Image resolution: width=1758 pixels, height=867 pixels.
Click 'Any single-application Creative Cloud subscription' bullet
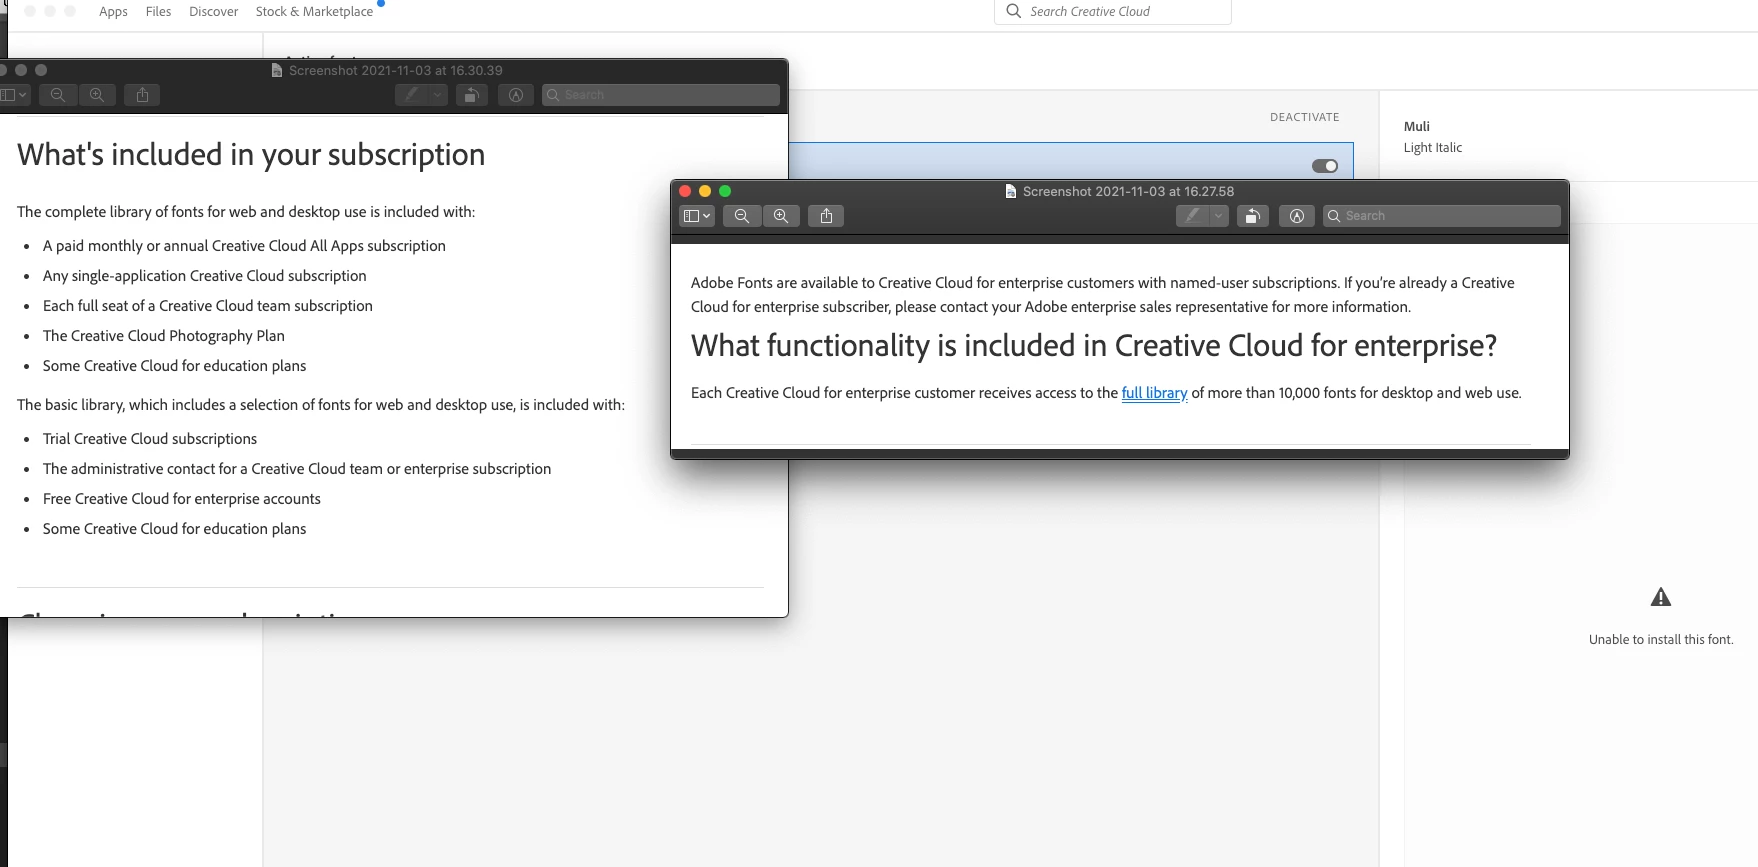(205, 276)
